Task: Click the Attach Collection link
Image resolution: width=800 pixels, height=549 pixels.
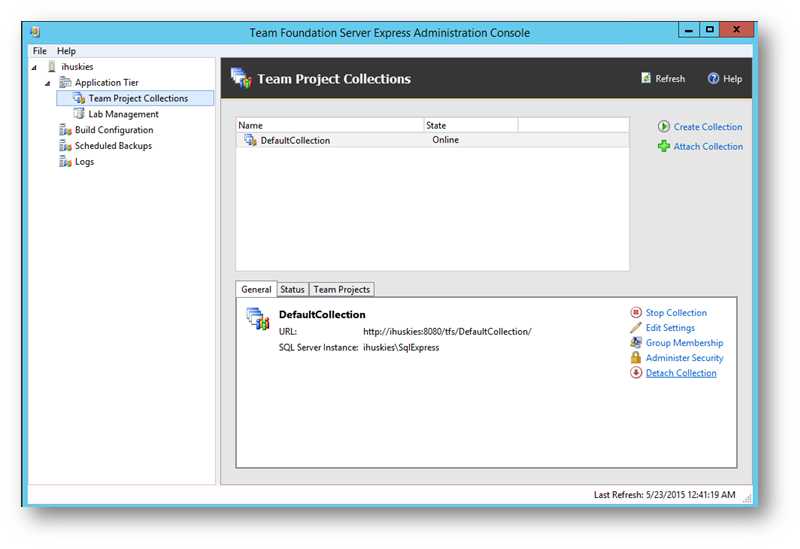Action: coord(708,146)
